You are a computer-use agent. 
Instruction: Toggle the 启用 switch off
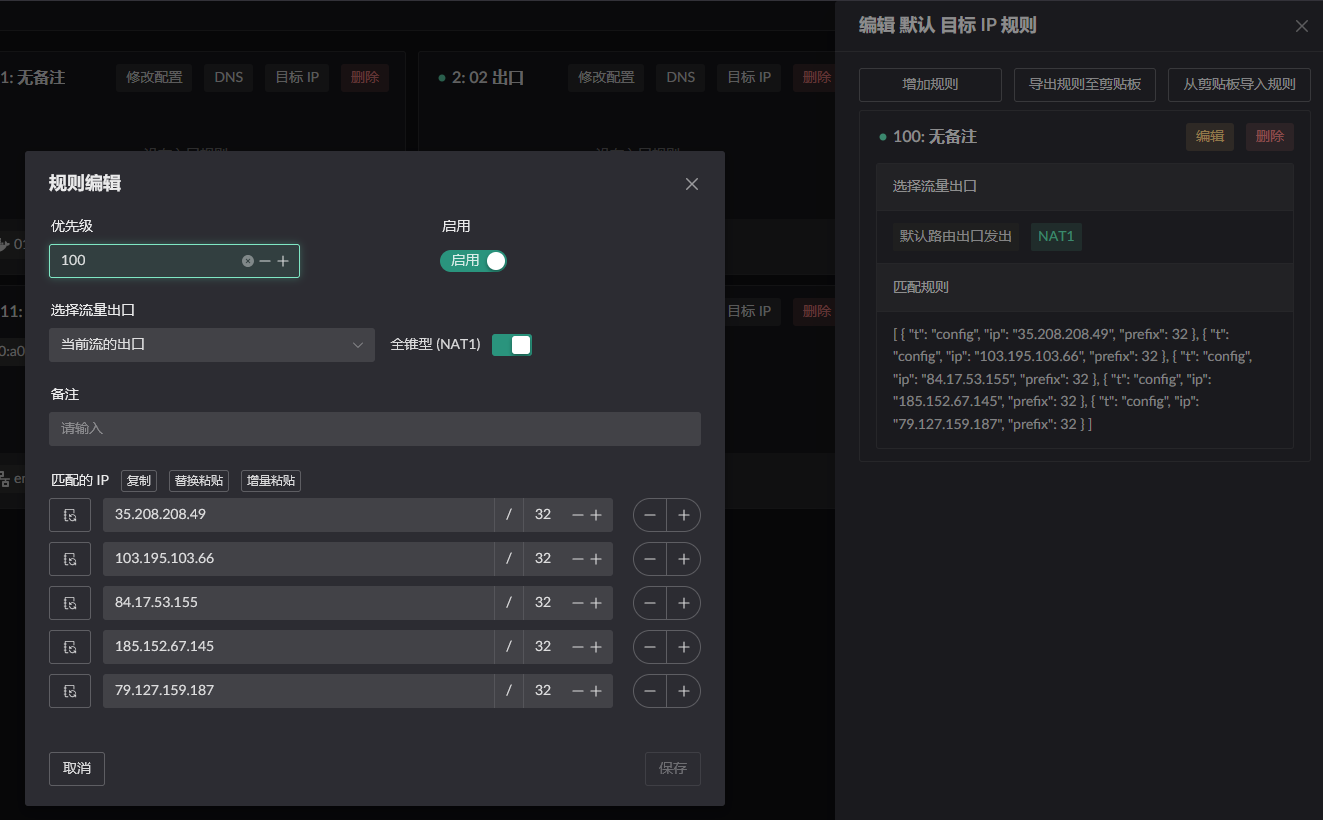tap(474, 261)
